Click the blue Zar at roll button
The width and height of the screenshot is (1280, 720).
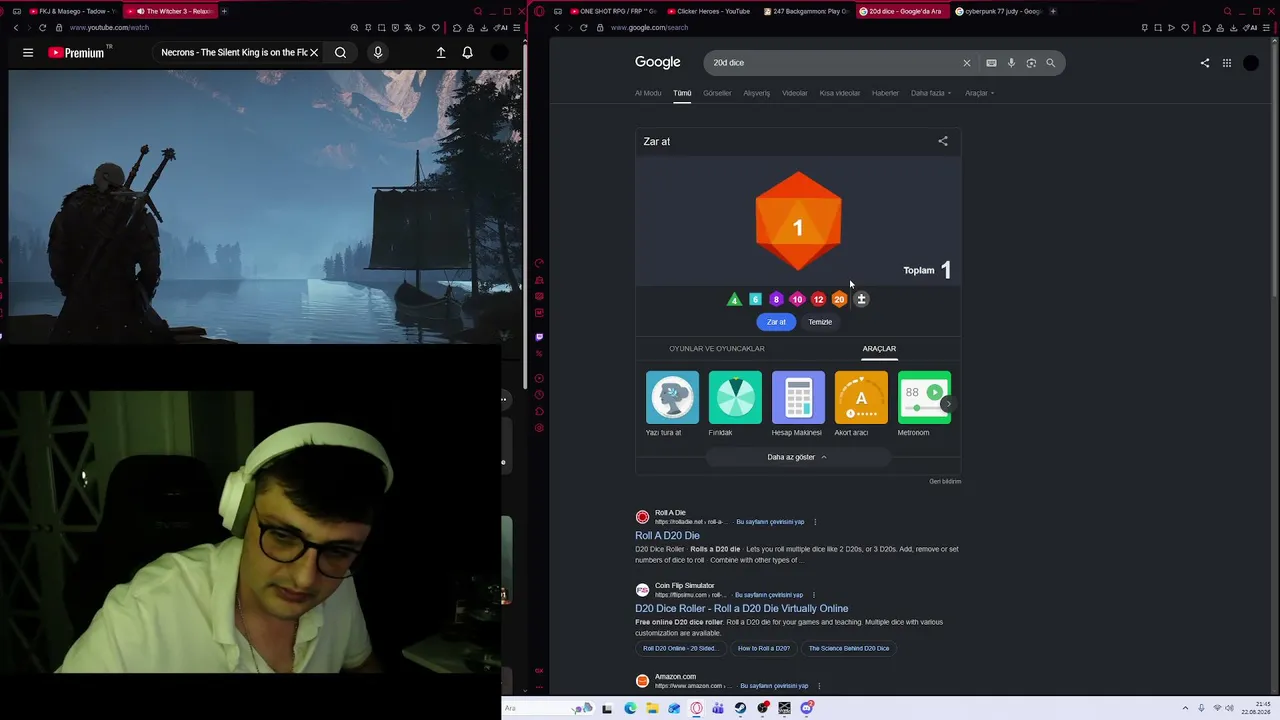tap(776, 322)
